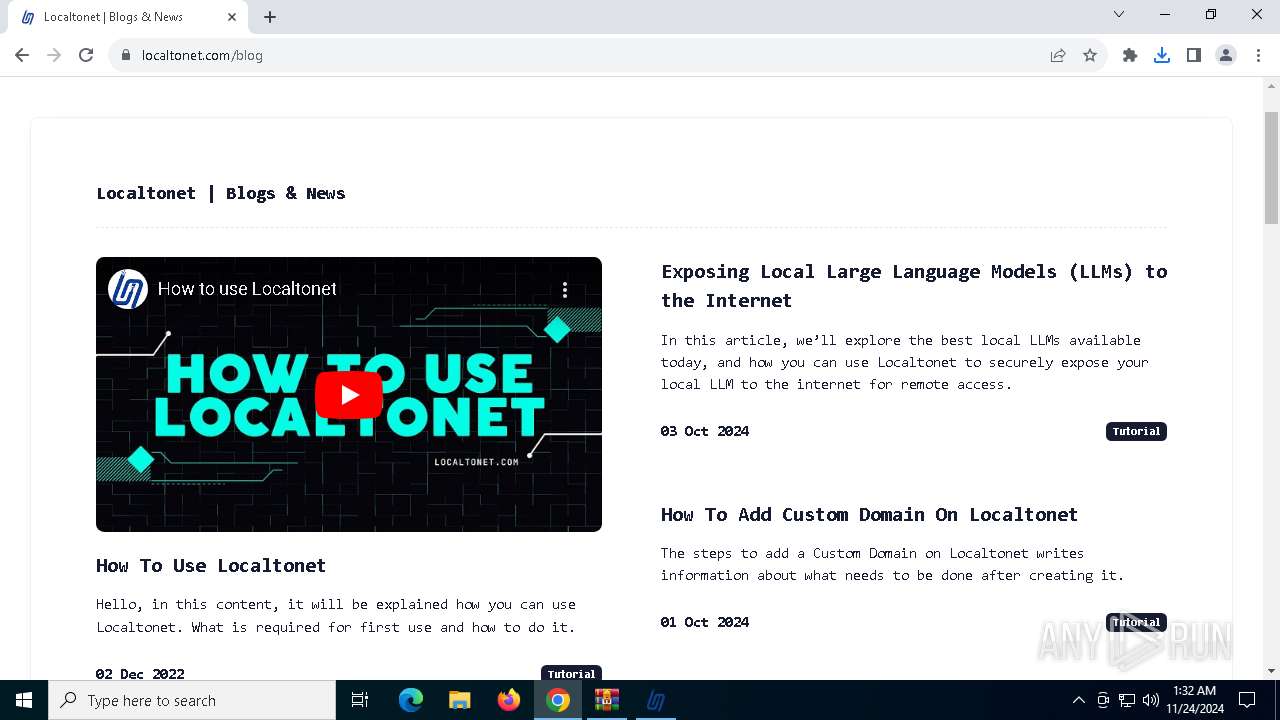The image size is (1280, 720).
Task: Launch Firefox from the taskbar
Action: 509,700
